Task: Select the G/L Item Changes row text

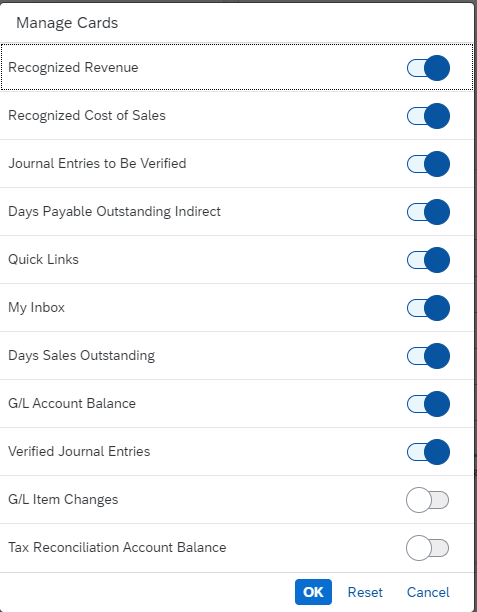Action: [63, 500]
